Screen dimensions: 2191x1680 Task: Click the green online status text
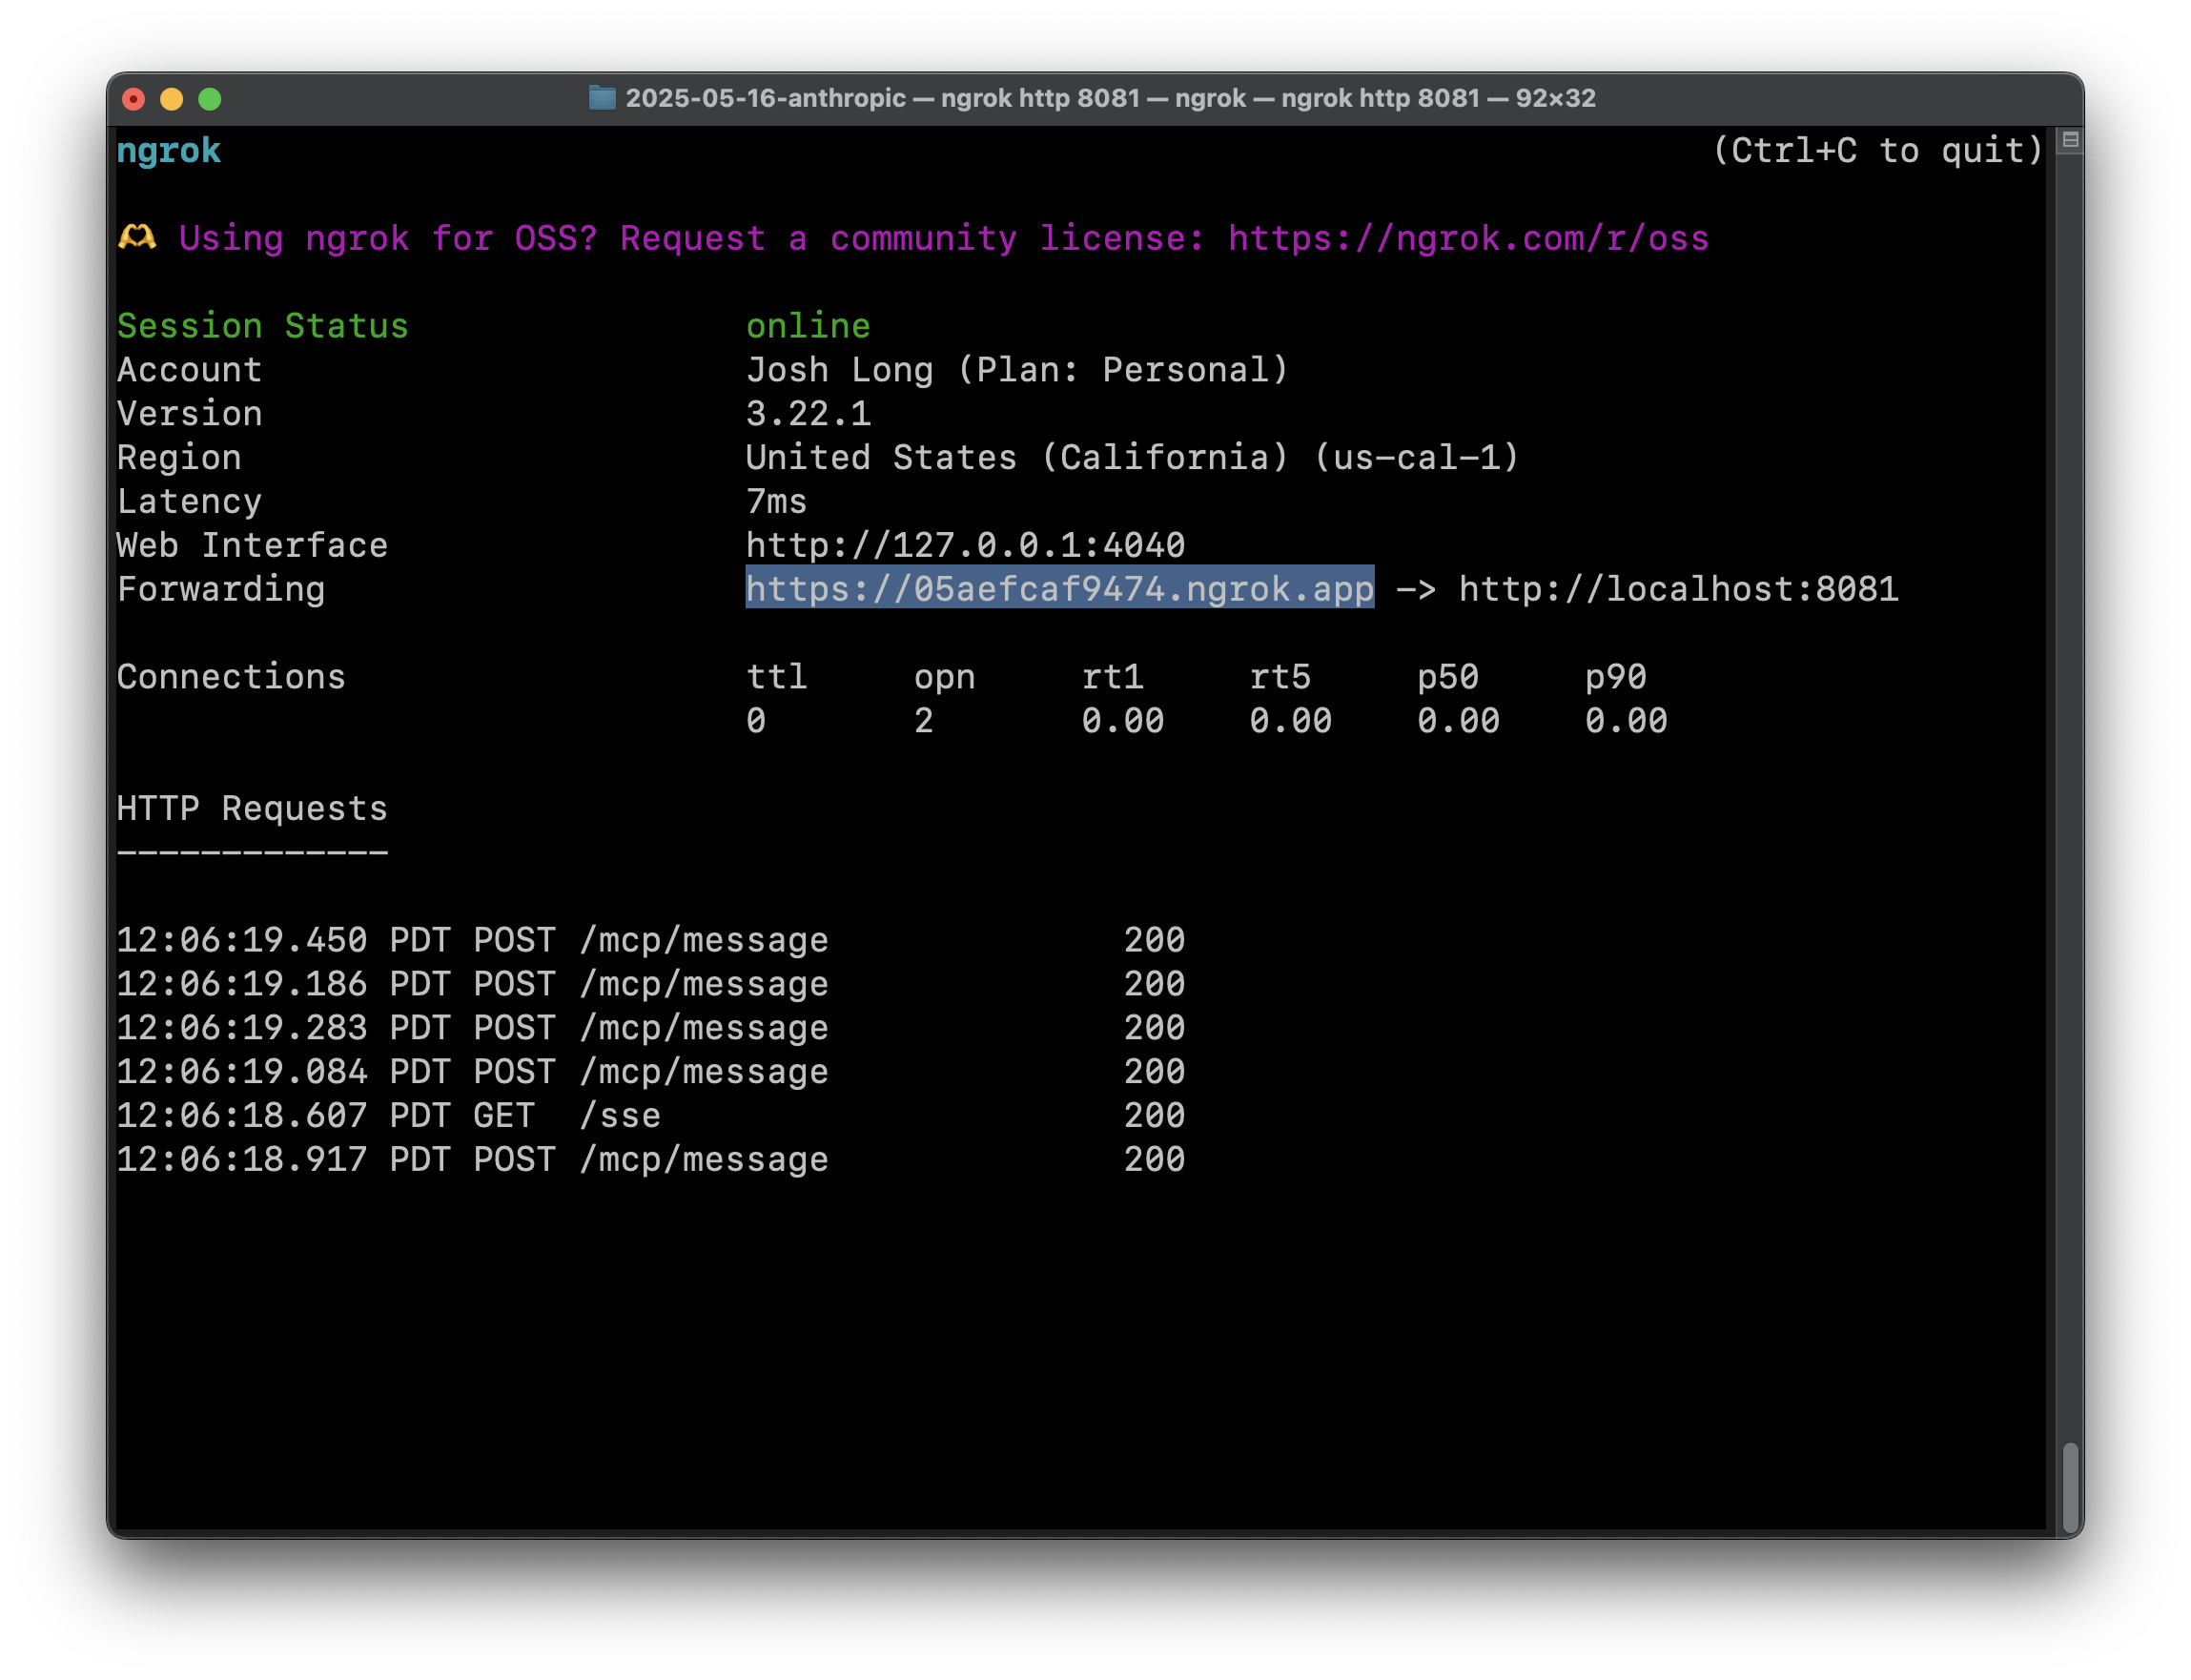[x=808, y=326]
